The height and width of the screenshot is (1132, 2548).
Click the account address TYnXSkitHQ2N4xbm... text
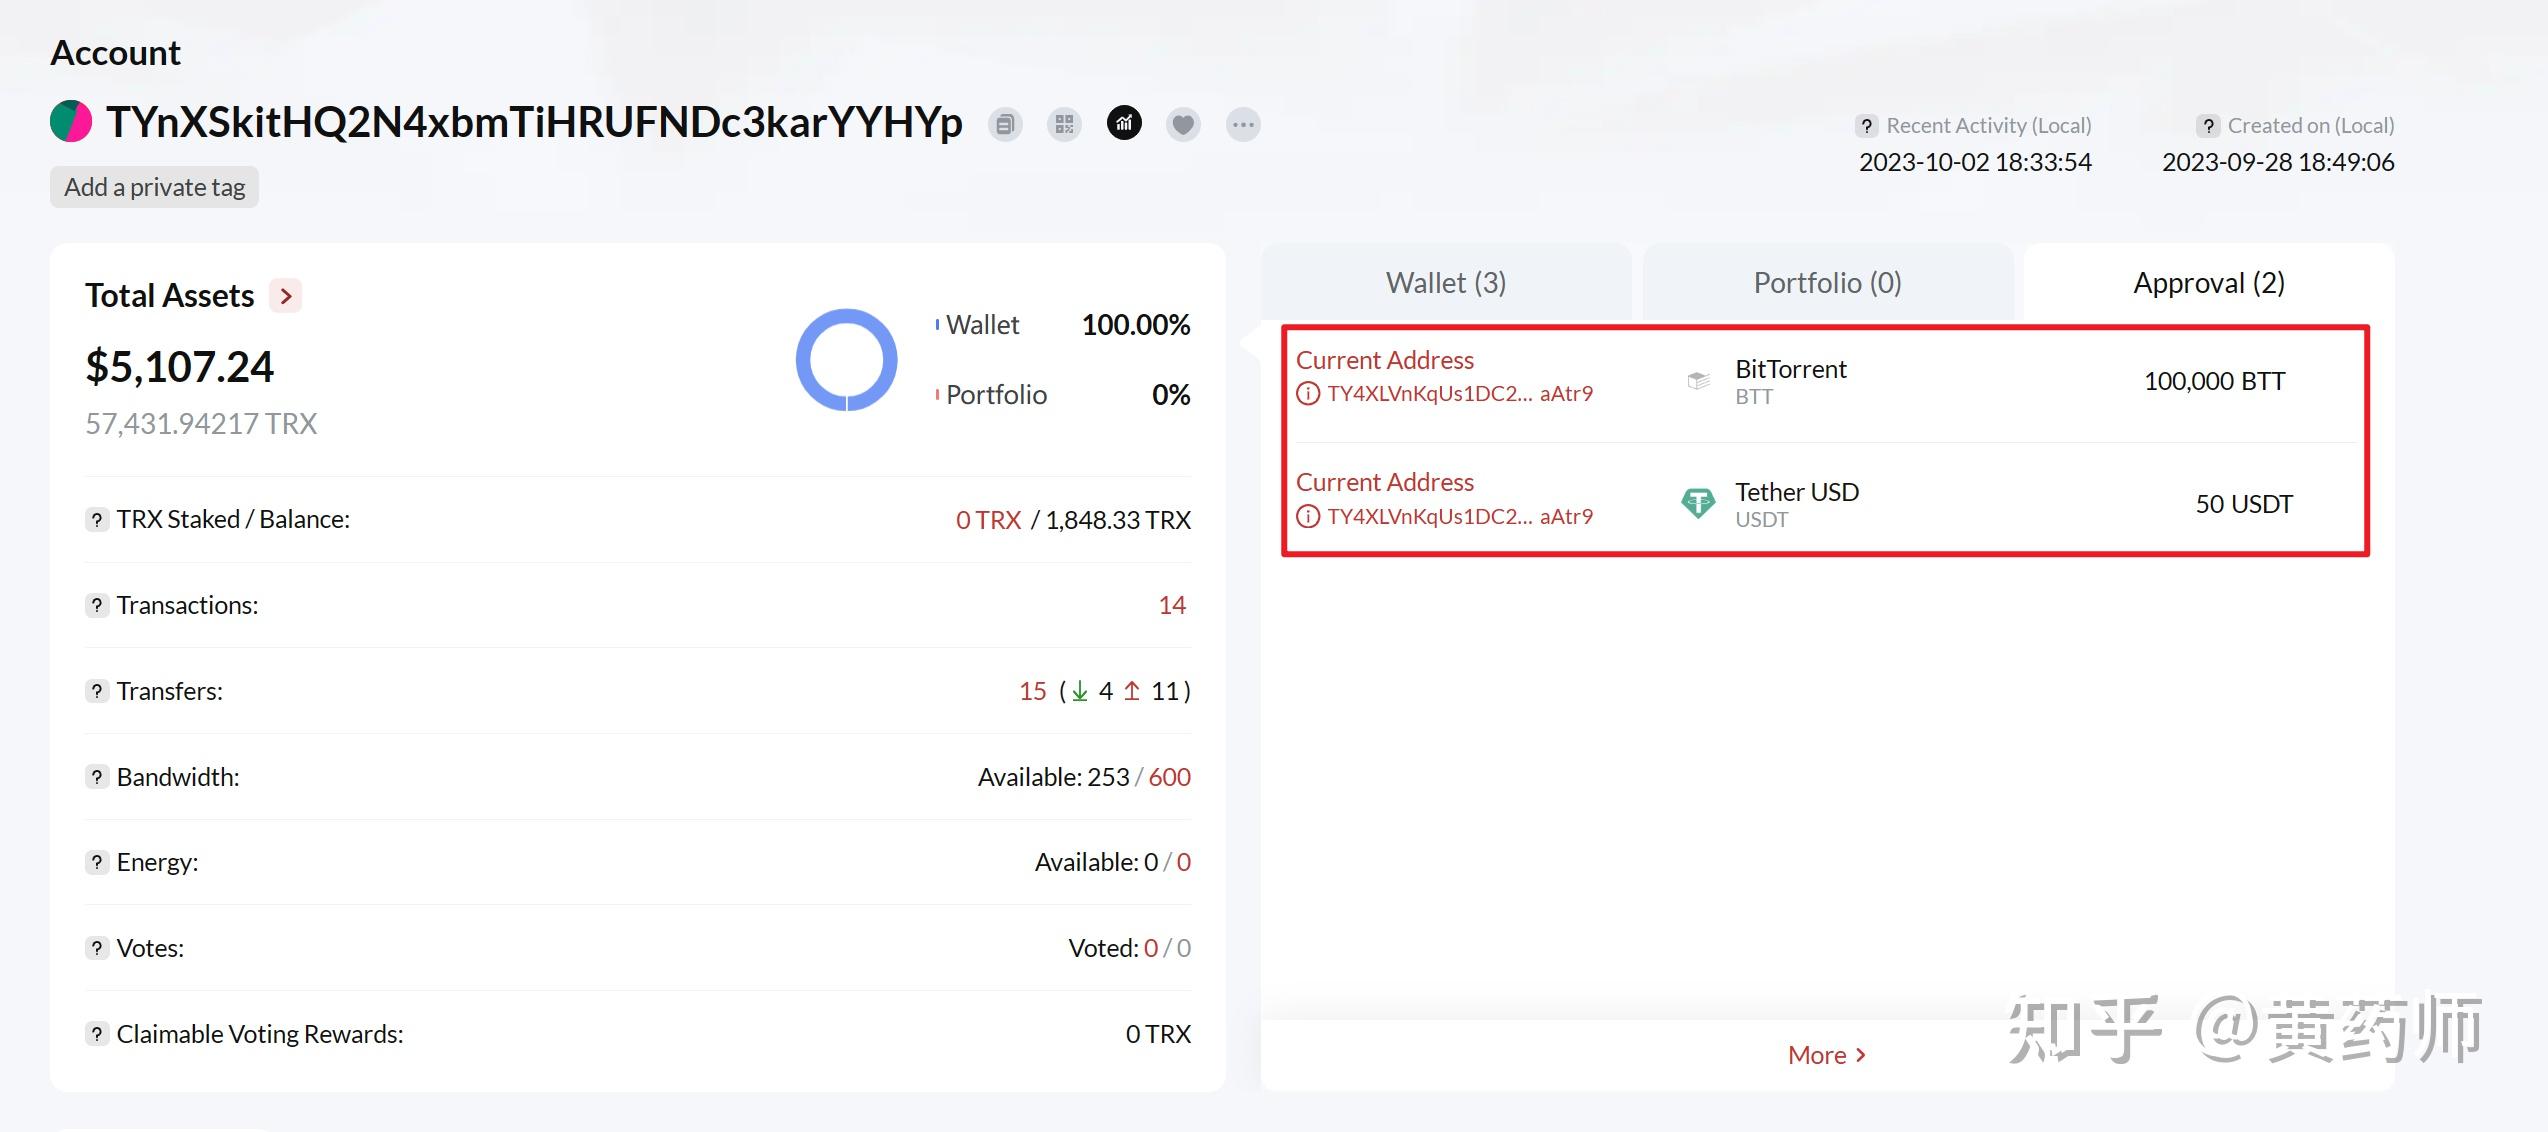pyautogui.click(x=534, y=123)
